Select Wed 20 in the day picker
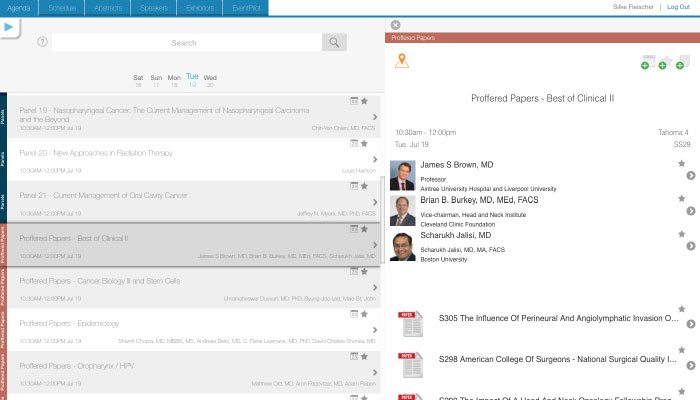This screenshot has width=700, height=400. pos(210,81)
